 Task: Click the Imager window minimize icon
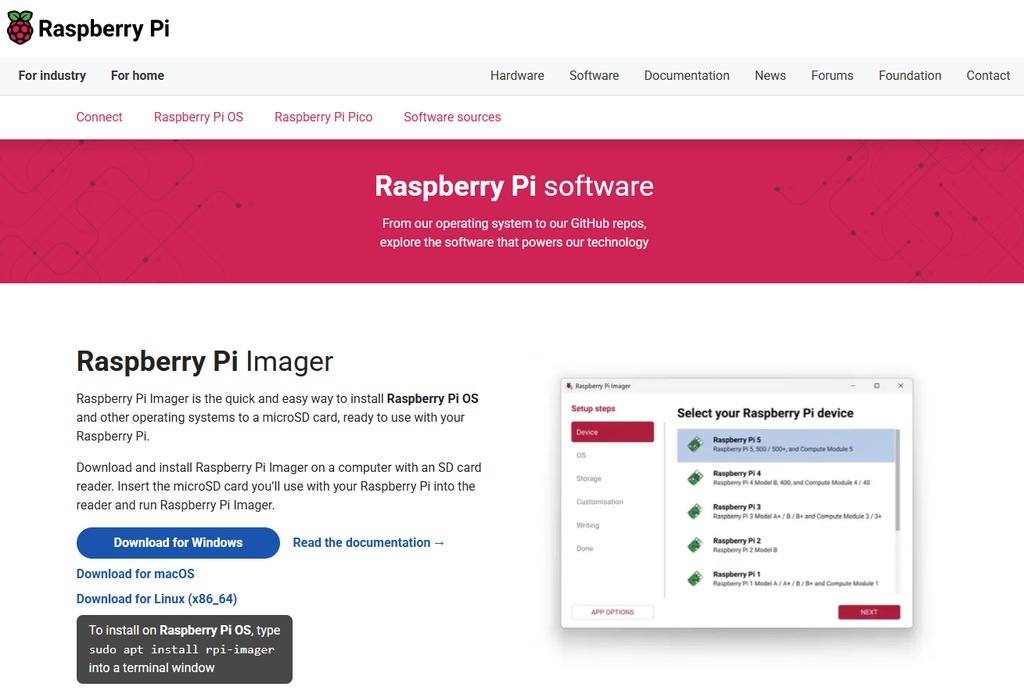[853, 386]
